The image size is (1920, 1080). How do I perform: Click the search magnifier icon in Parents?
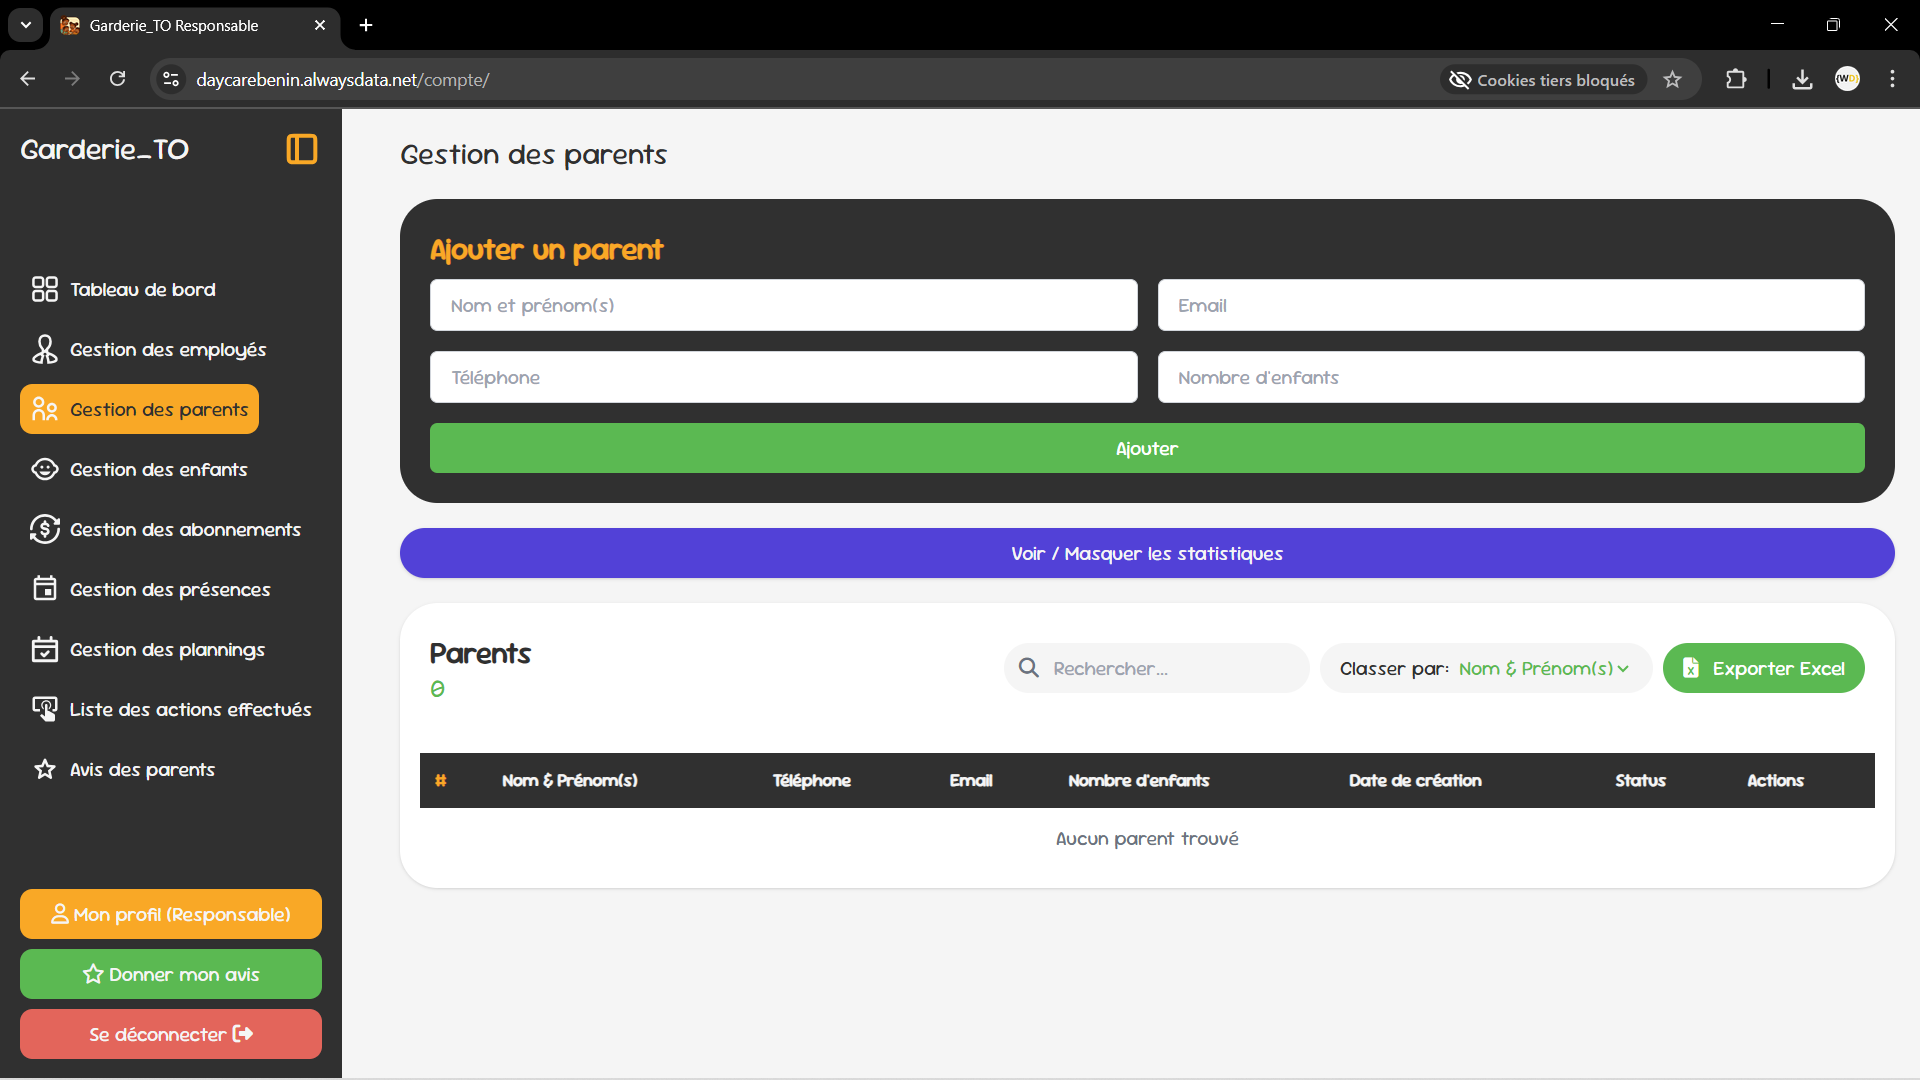pos(1028,667)
